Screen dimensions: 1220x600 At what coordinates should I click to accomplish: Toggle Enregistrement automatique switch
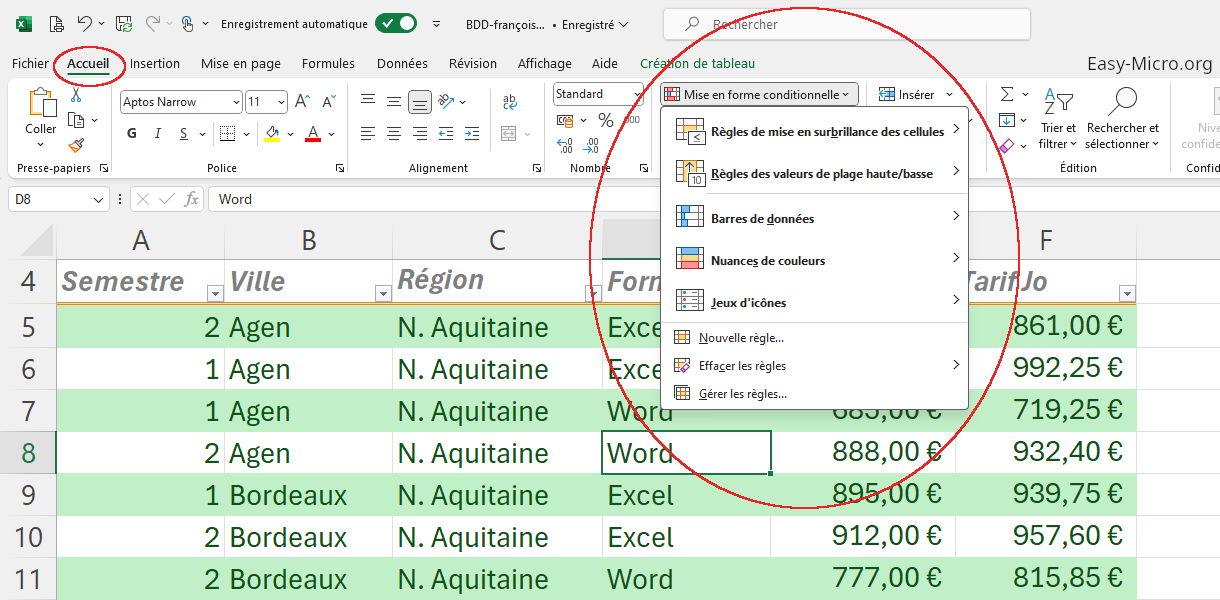pos(396,23)
